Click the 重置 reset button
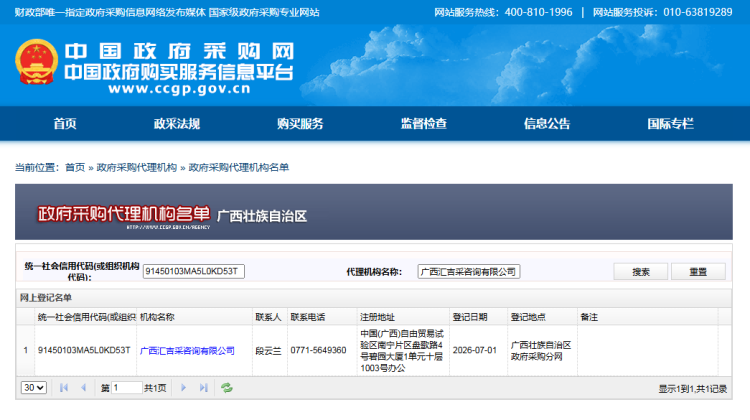The height and width of the screenshot is (420, 750). [698, 272]
